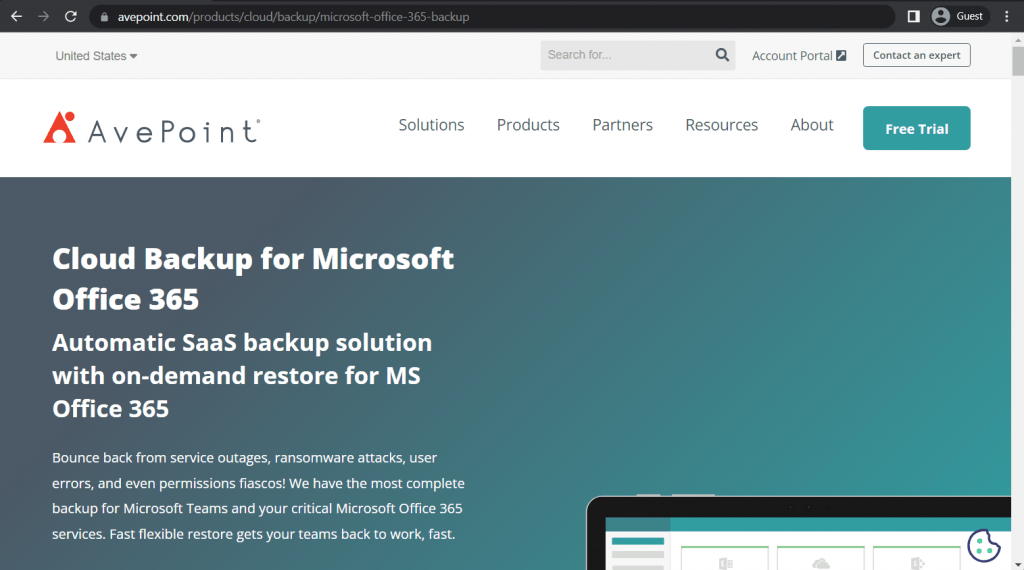Expand the United States region dropdown
This screenshot has height=570, width=1024.
point(96,56)
